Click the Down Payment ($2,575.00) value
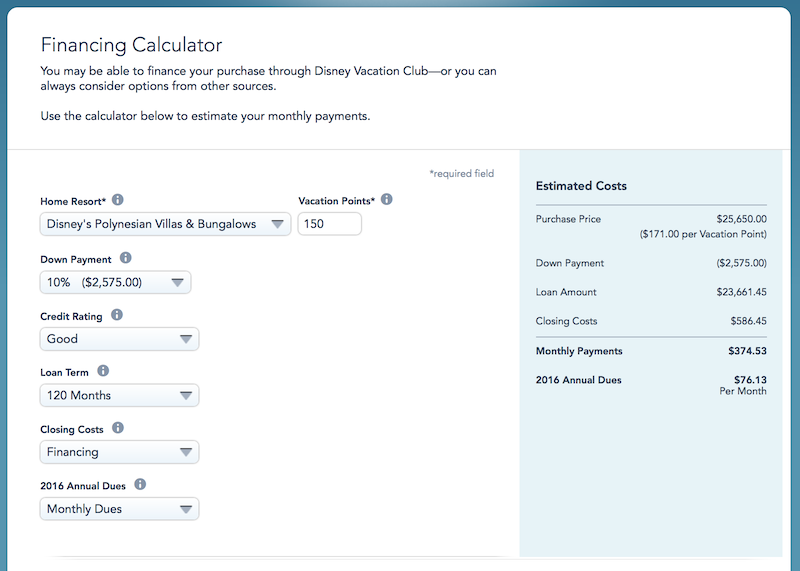Image resolution: width=800 pixels, height=571 pixels. (x=741, y=263)
